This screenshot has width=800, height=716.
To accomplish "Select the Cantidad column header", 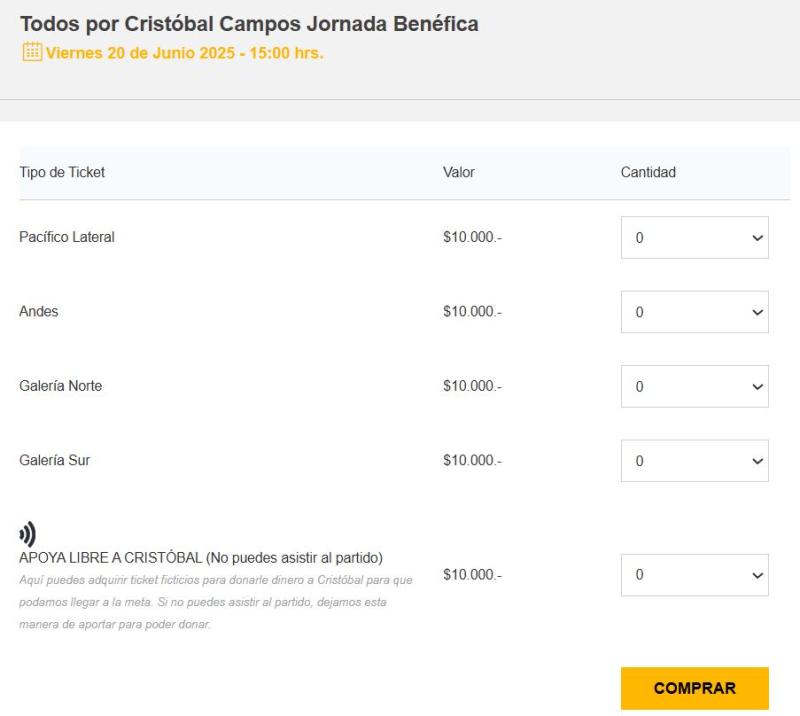I will (x=648, y=172).
